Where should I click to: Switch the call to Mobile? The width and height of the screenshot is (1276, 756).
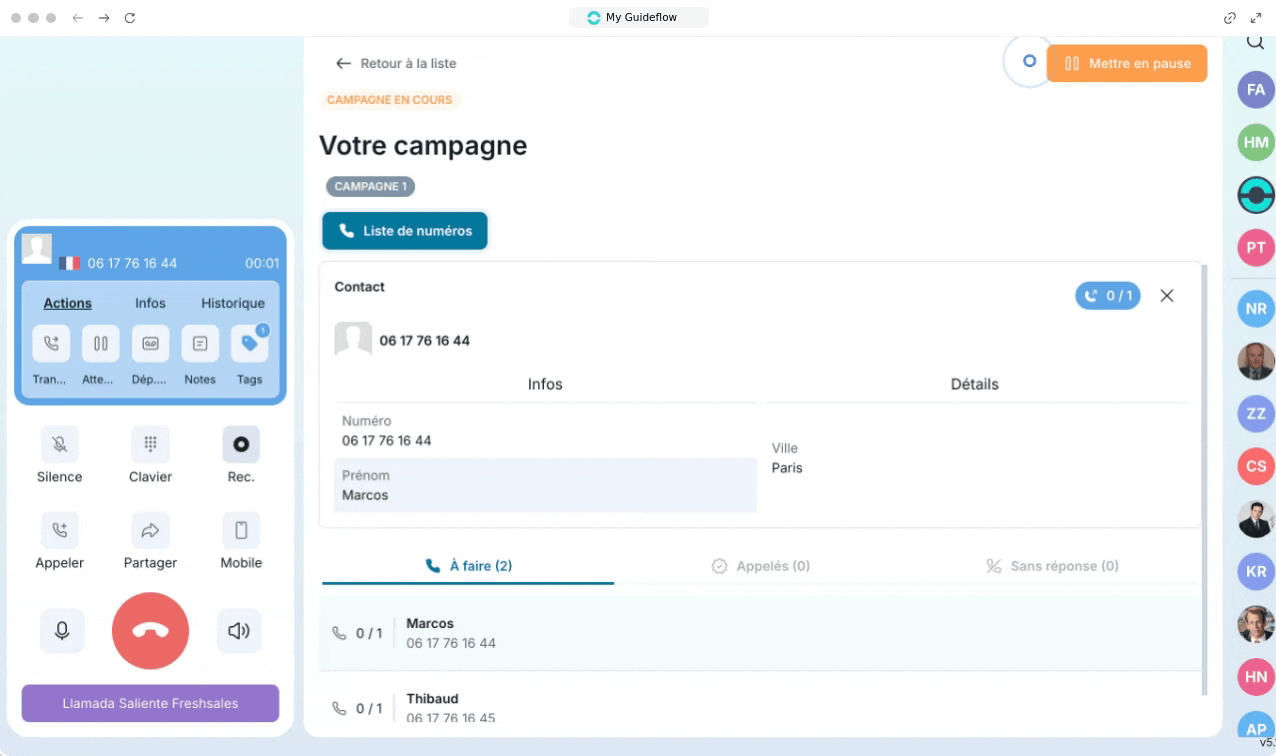pos(241,531)
